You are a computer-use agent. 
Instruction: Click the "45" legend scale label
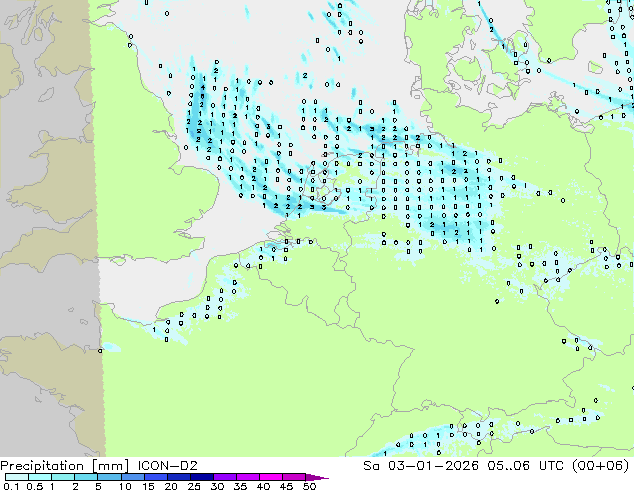click(x=286, y=486)
